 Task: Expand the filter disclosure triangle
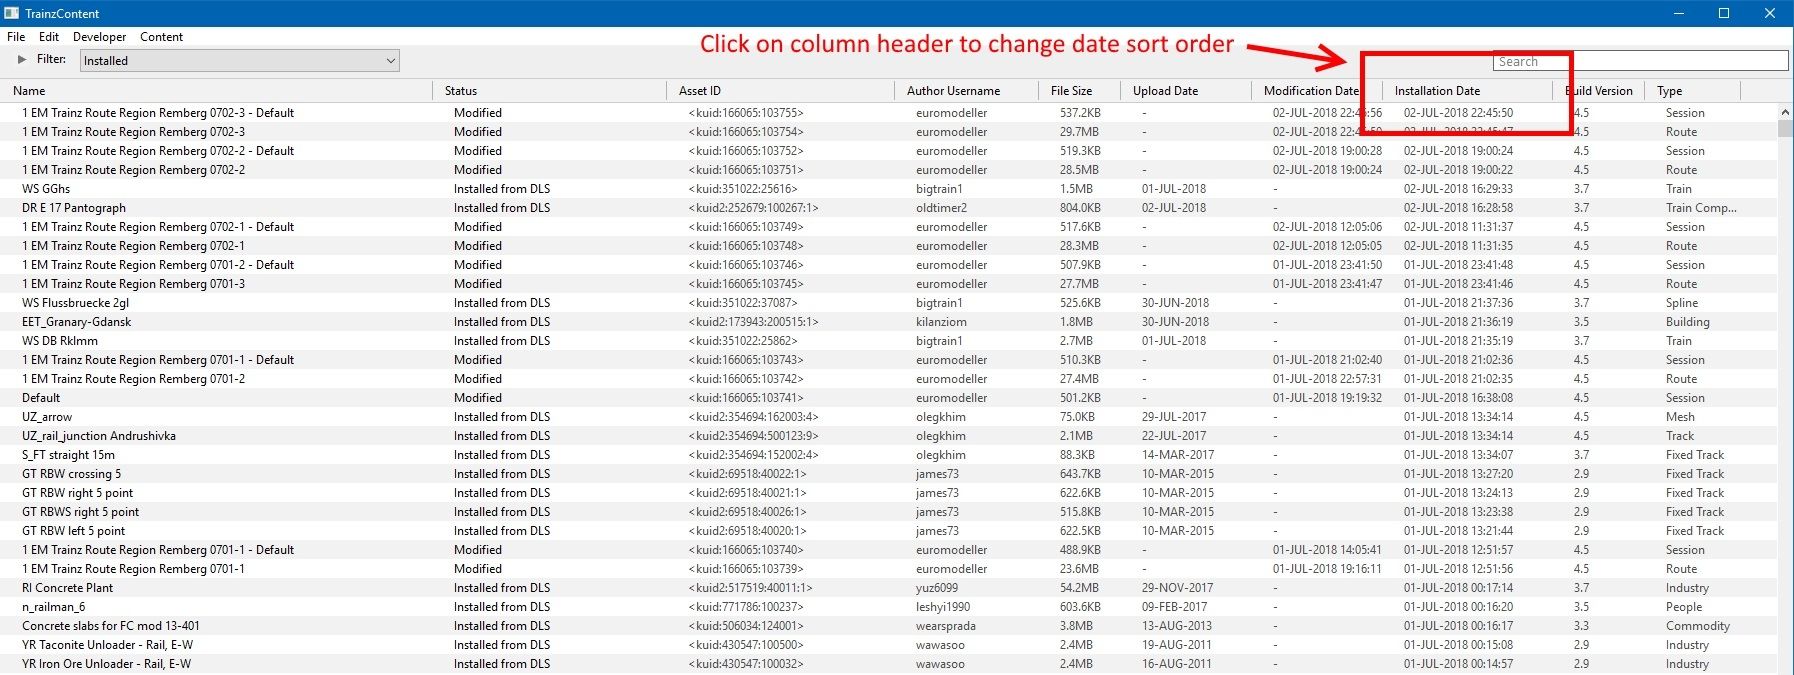(x=22, y=60)
